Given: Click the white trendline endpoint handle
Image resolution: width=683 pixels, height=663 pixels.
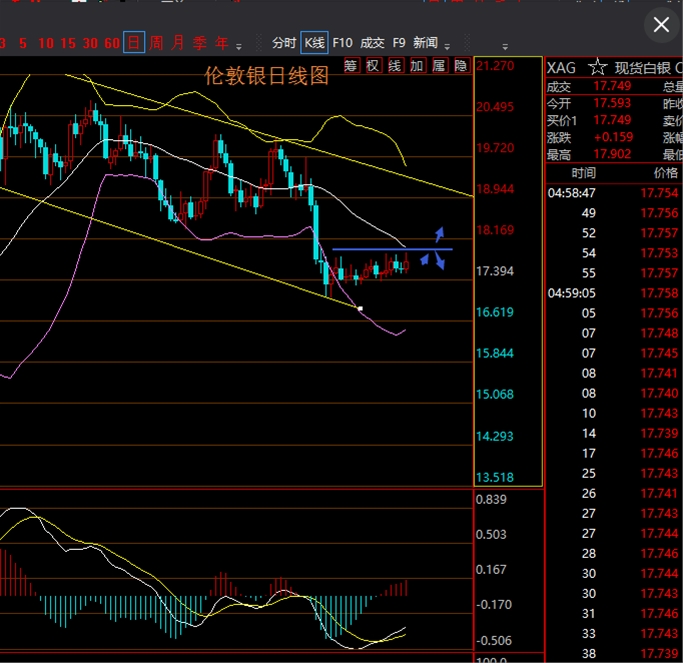Looking at the screenshot, I should point(360,308).
